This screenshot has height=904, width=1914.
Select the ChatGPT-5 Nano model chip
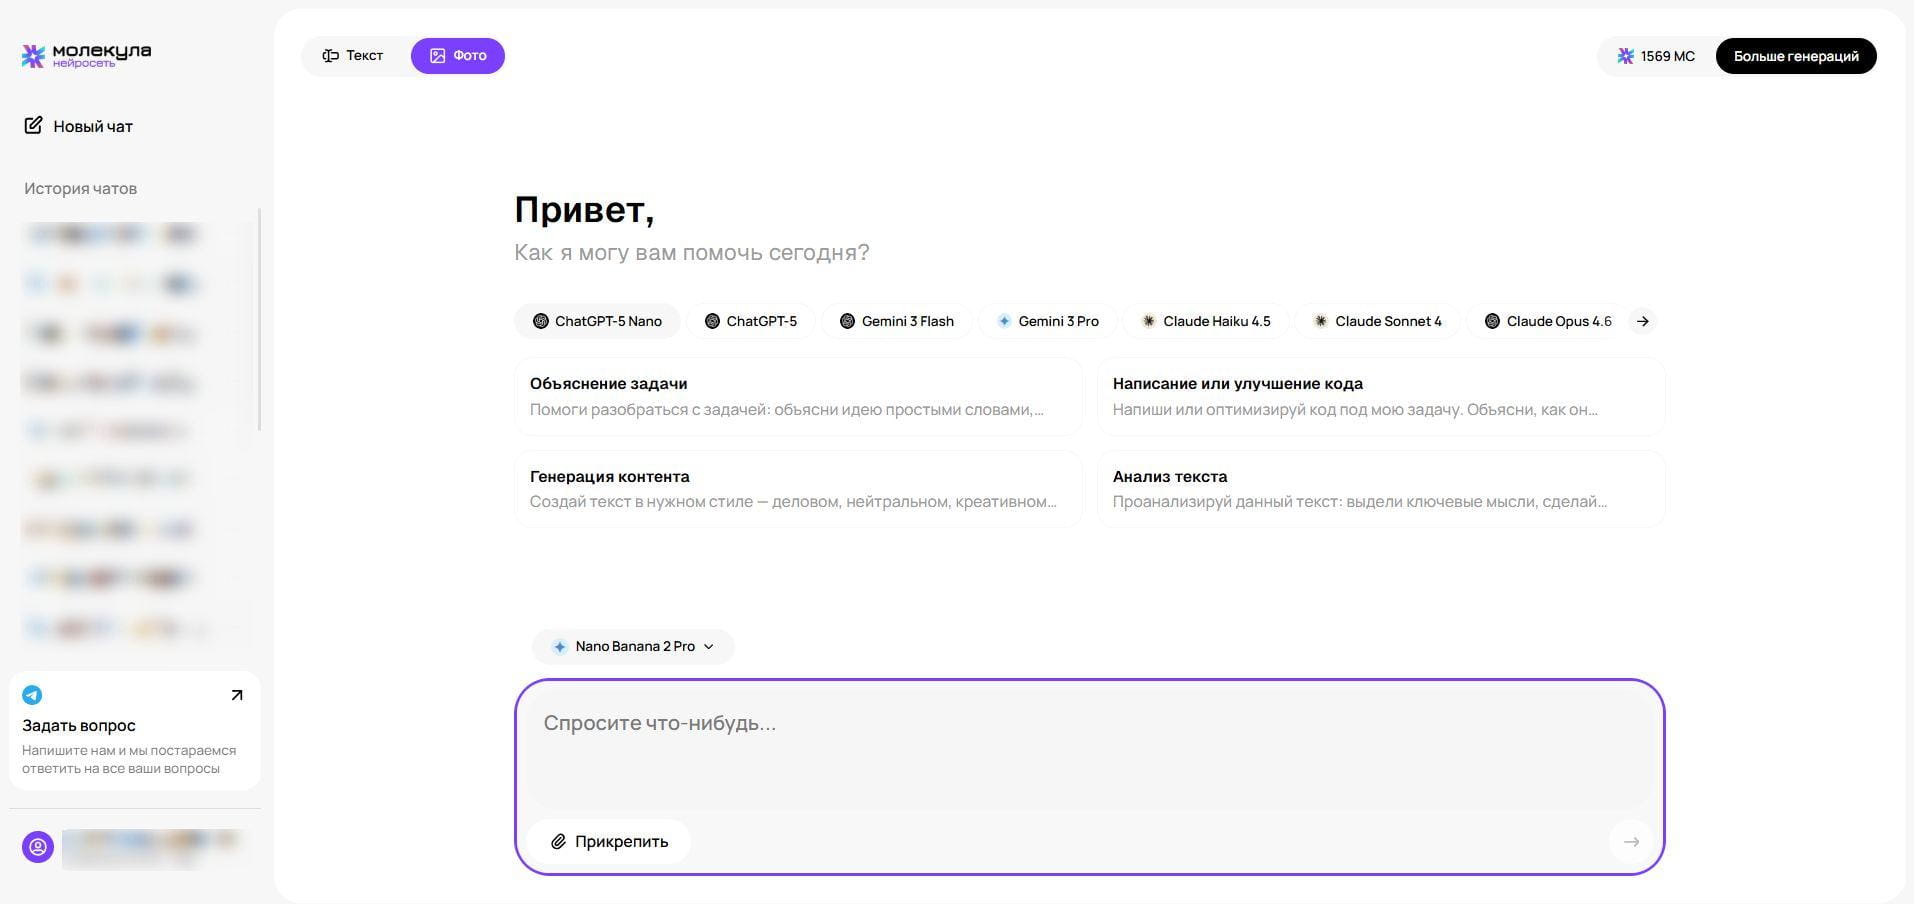tap(597, 321)
